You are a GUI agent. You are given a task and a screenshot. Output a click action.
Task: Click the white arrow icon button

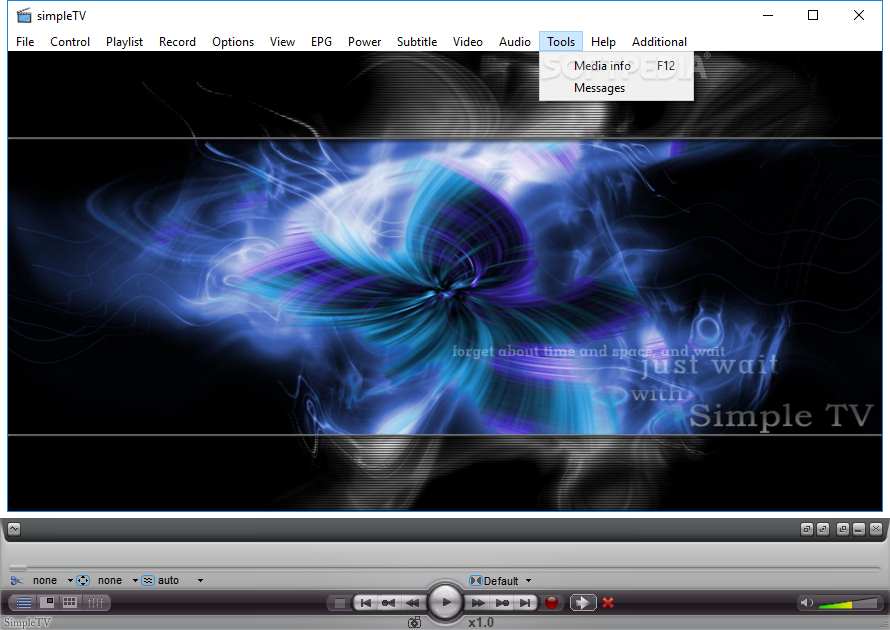point(582,603)
